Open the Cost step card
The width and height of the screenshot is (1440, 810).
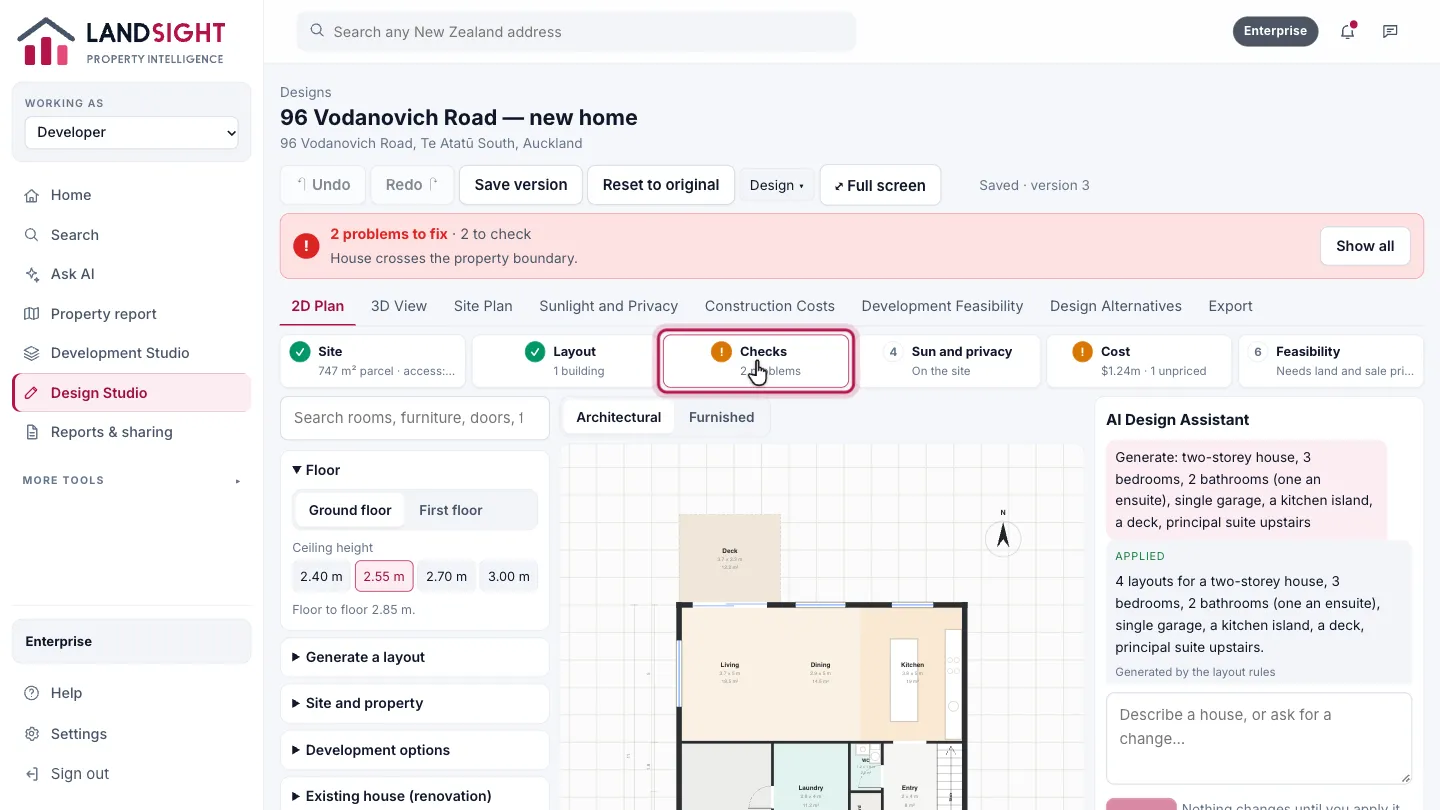click(1139, 361)
